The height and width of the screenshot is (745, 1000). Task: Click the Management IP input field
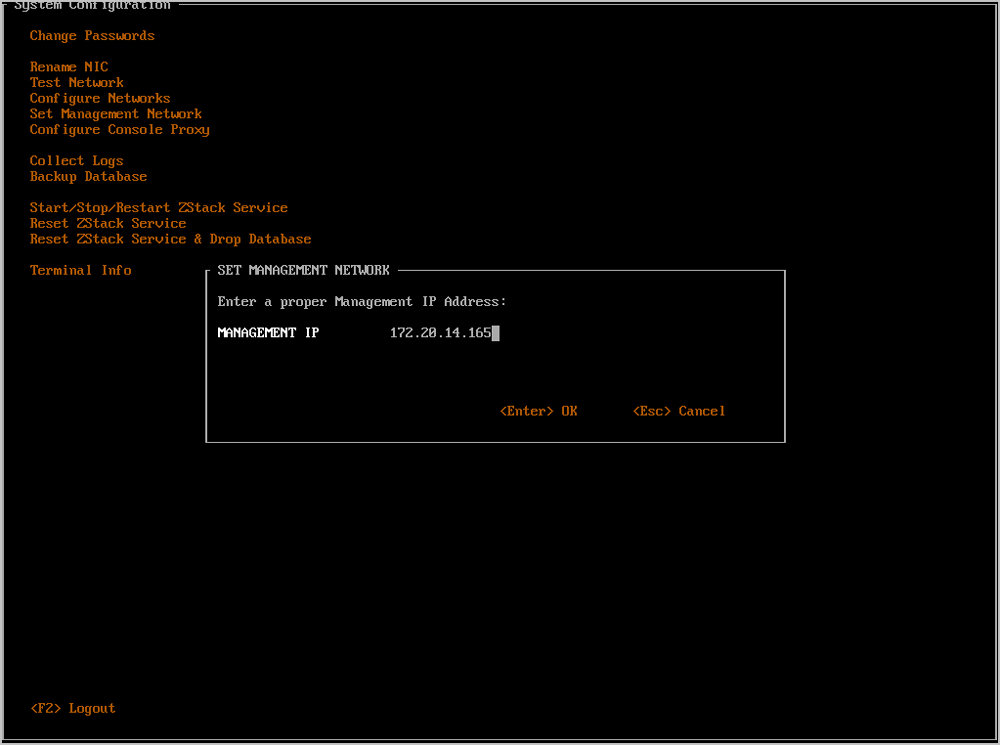[445, 332]
